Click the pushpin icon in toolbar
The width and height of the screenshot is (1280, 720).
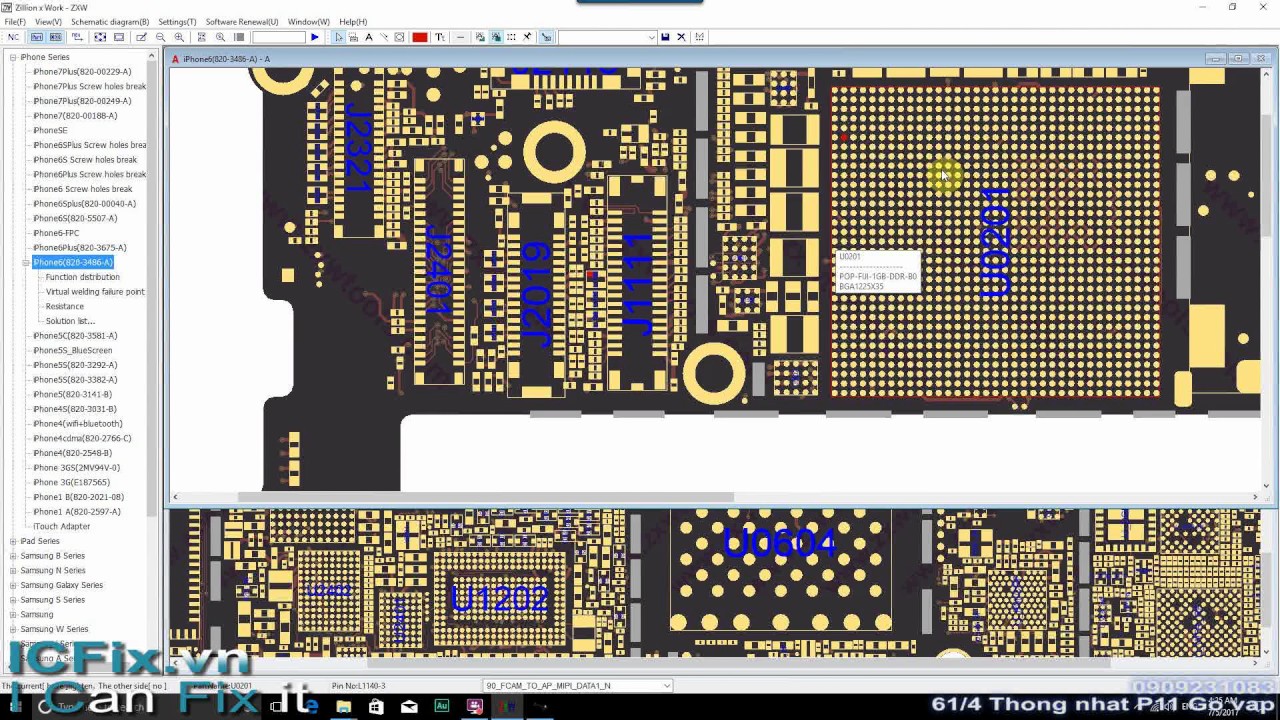tap(527, 37)
